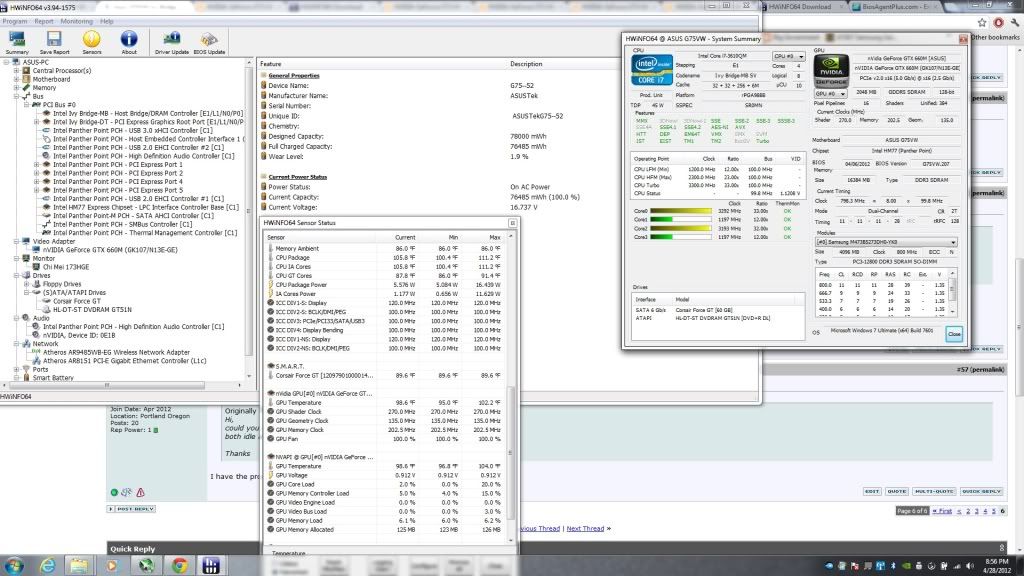Select the Corsair Force GT drive node
The height and width of the screenshot is (576, 1024).
tap(77, 301)
